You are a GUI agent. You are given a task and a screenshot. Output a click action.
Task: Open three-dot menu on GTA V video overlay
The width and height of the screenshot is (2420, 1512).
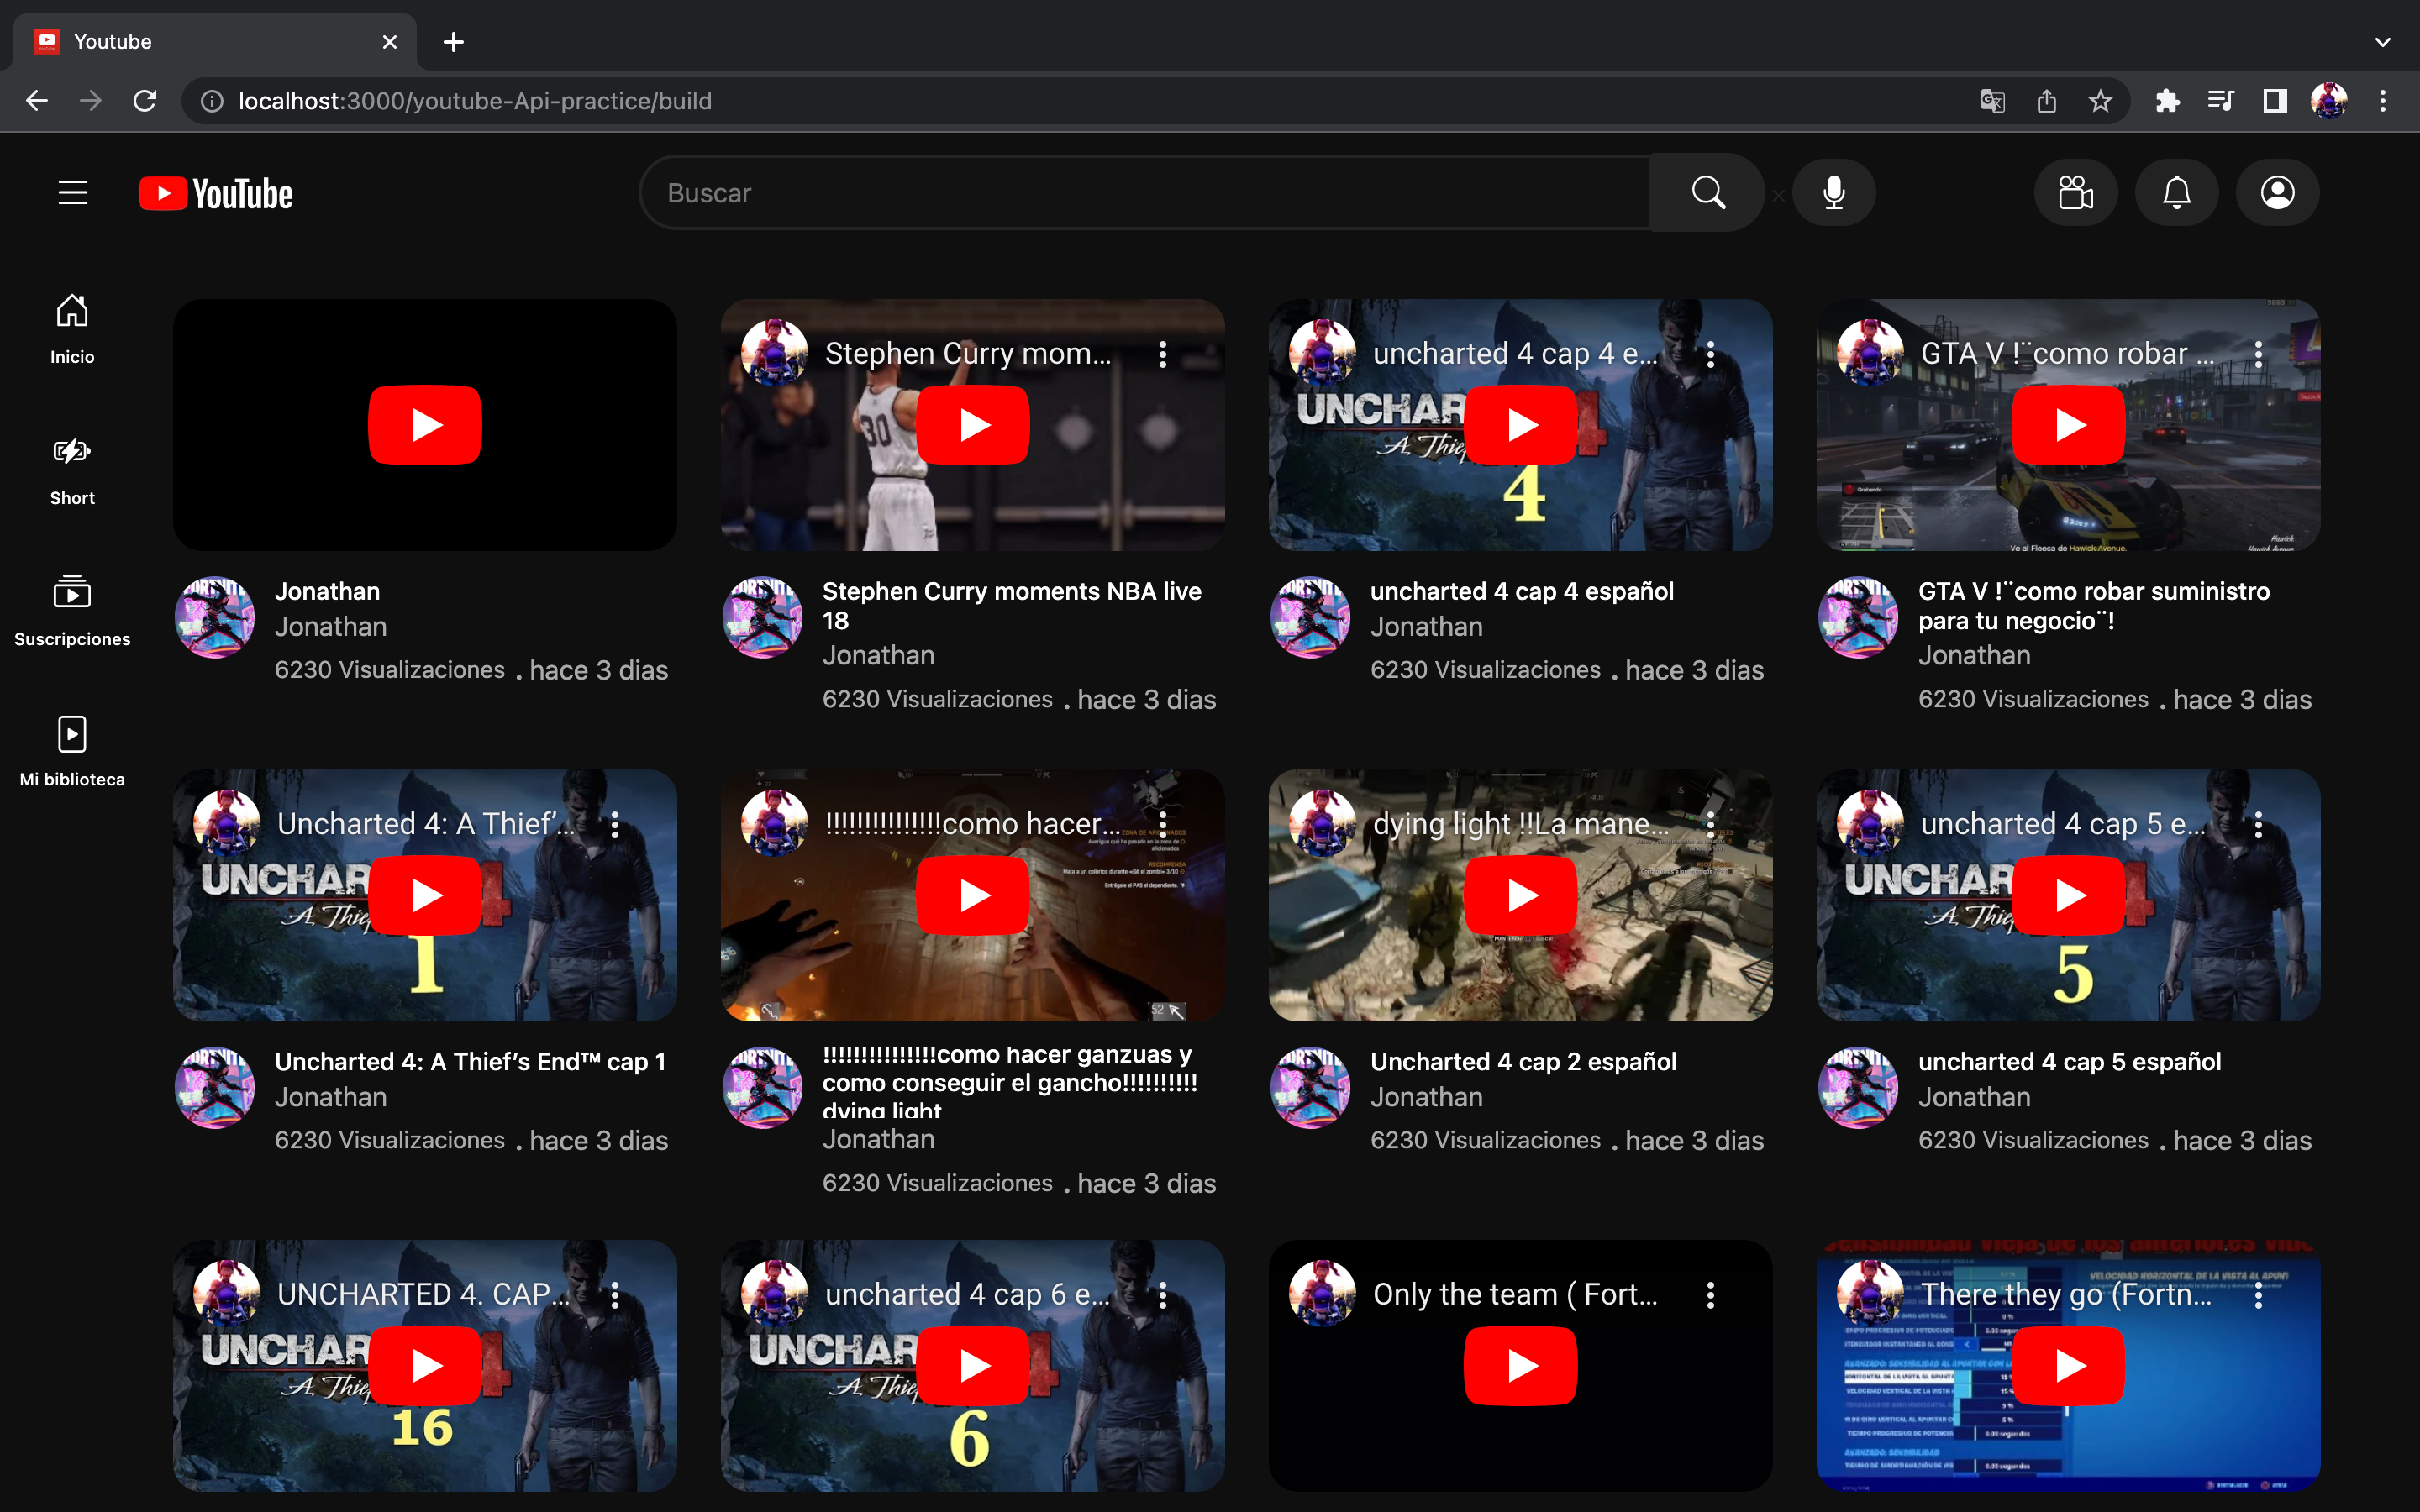[x=2258, y=354]
